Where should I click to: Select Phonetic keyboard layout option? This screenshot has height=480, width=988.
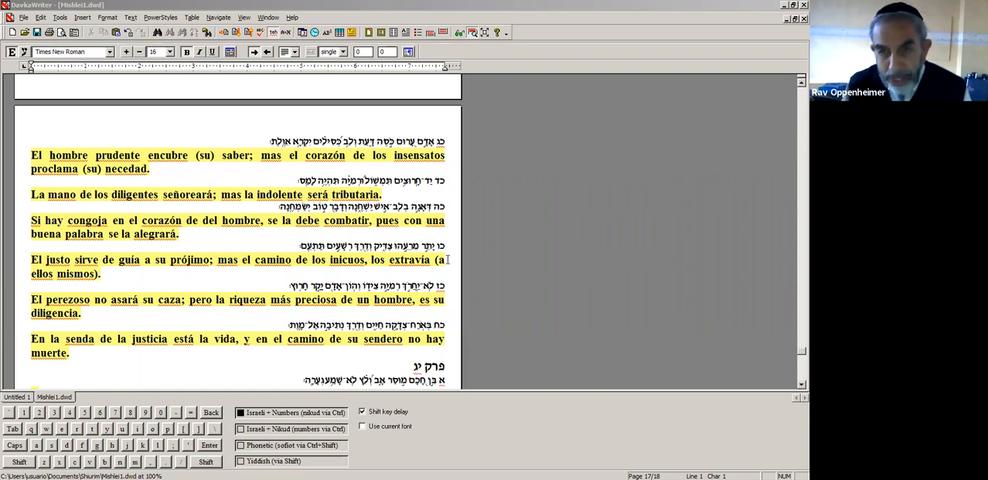click(291, 445)
